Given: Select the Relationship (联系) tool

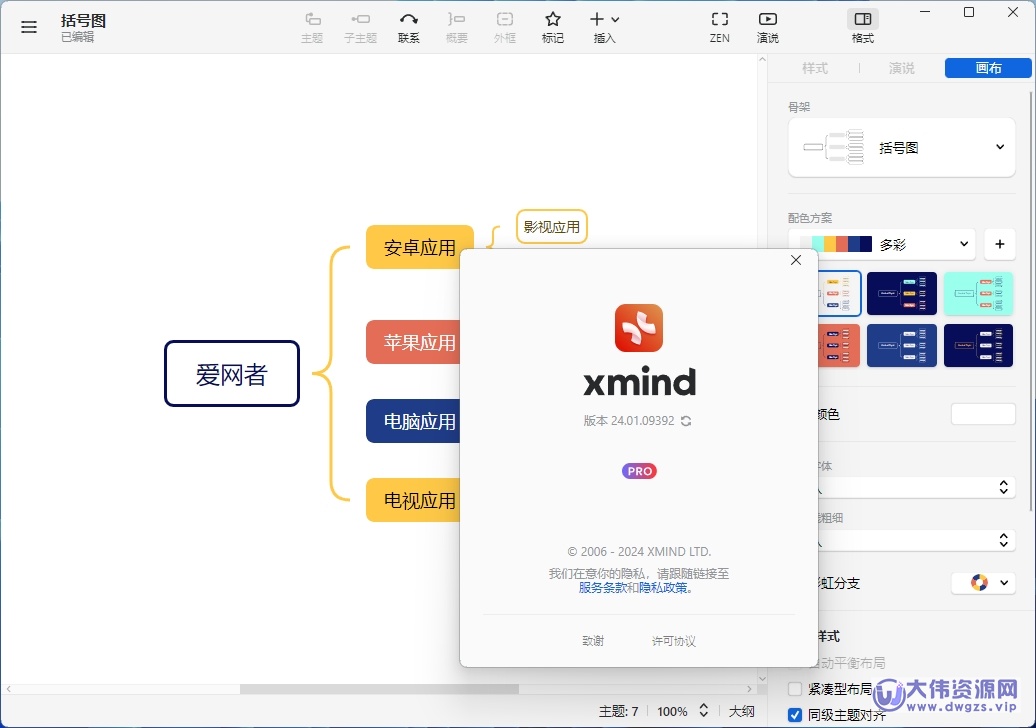Looking at the screenshot, I should pyautogui.click(x=408, y=25).
